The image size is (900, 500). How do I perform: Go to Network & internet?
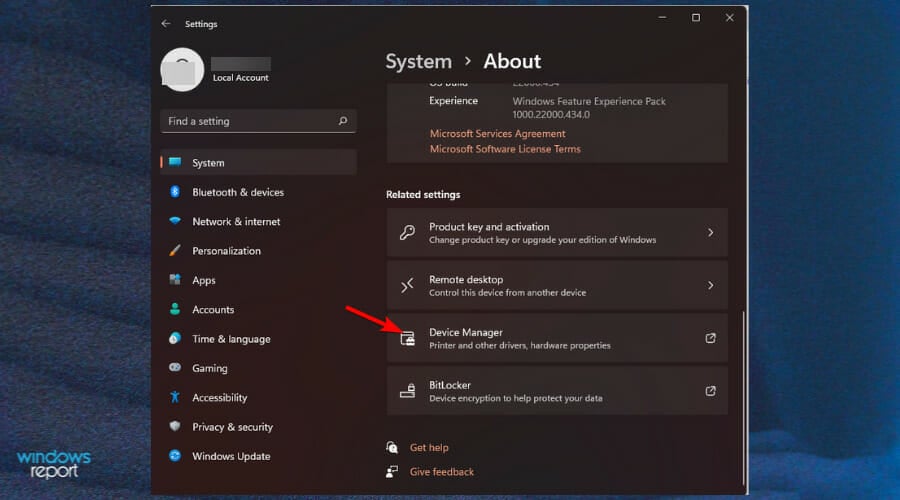pos(258,221)
